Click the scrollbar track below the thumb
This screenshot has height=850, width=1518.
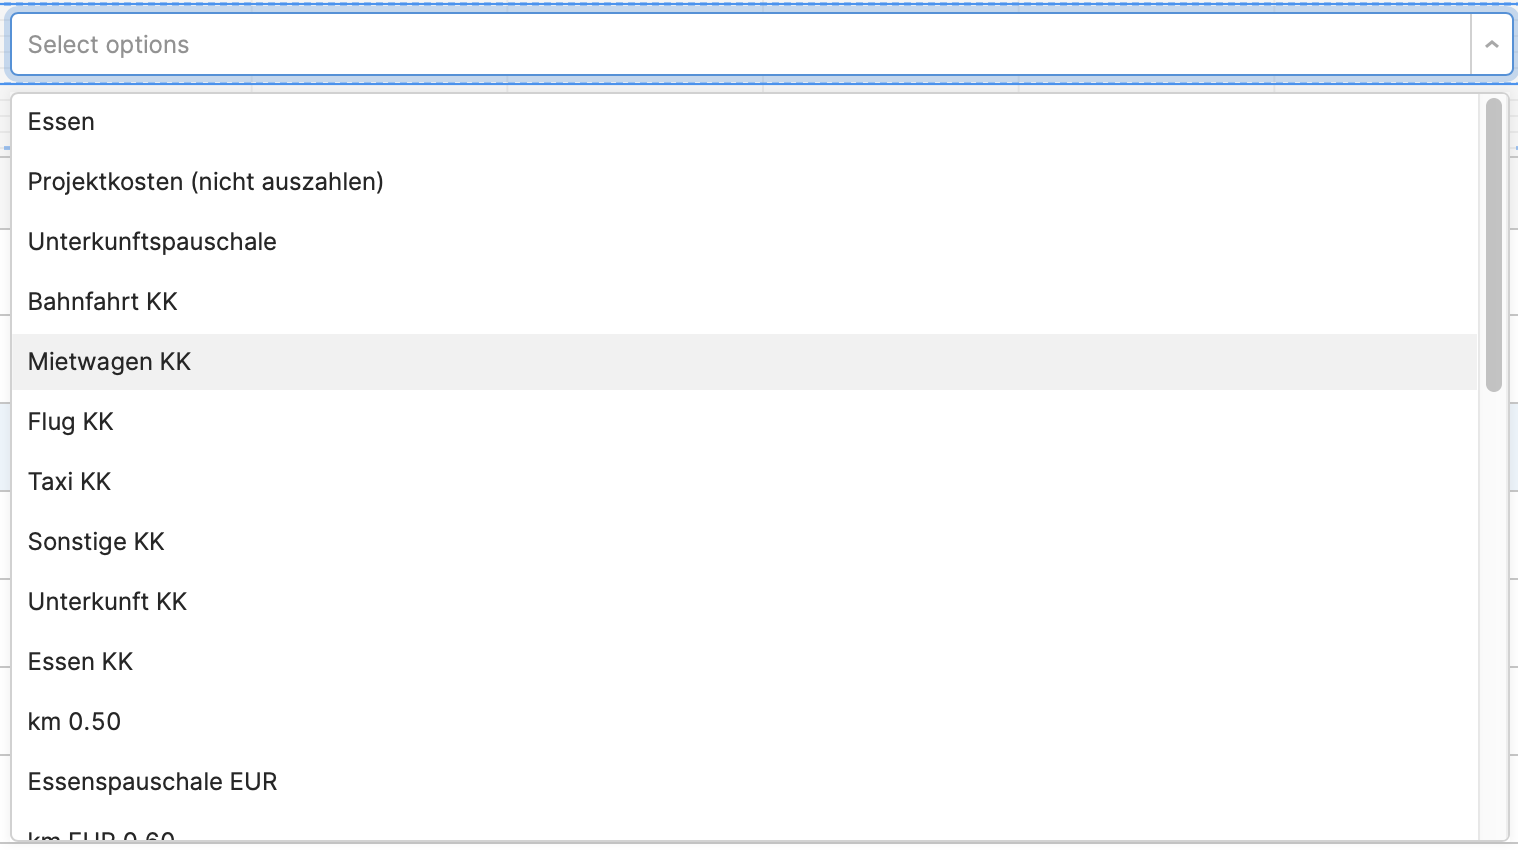1494,615
